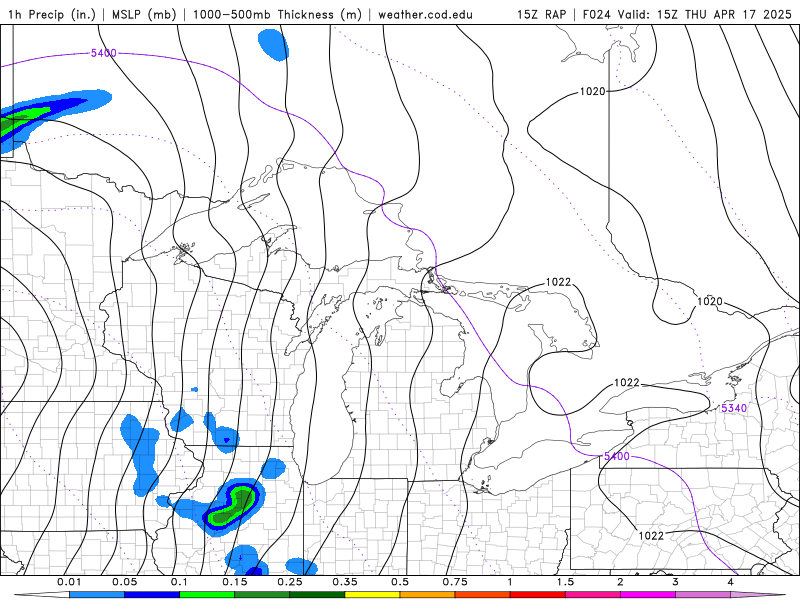Viewport: 800px width, 600px height.
Task: Click the red legend swatch (1-1.5)
Action: pyautogui.click(x=538, y=595)
